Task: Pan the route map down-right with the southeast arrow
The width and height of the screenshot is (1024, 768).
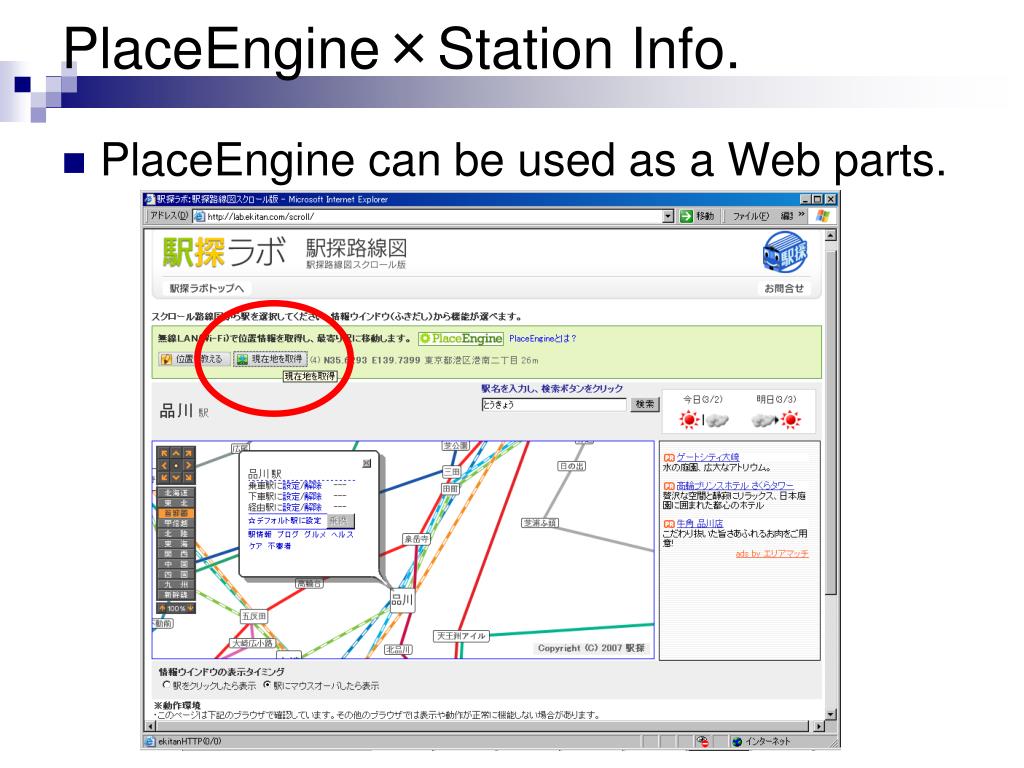Action: [189, 477]
